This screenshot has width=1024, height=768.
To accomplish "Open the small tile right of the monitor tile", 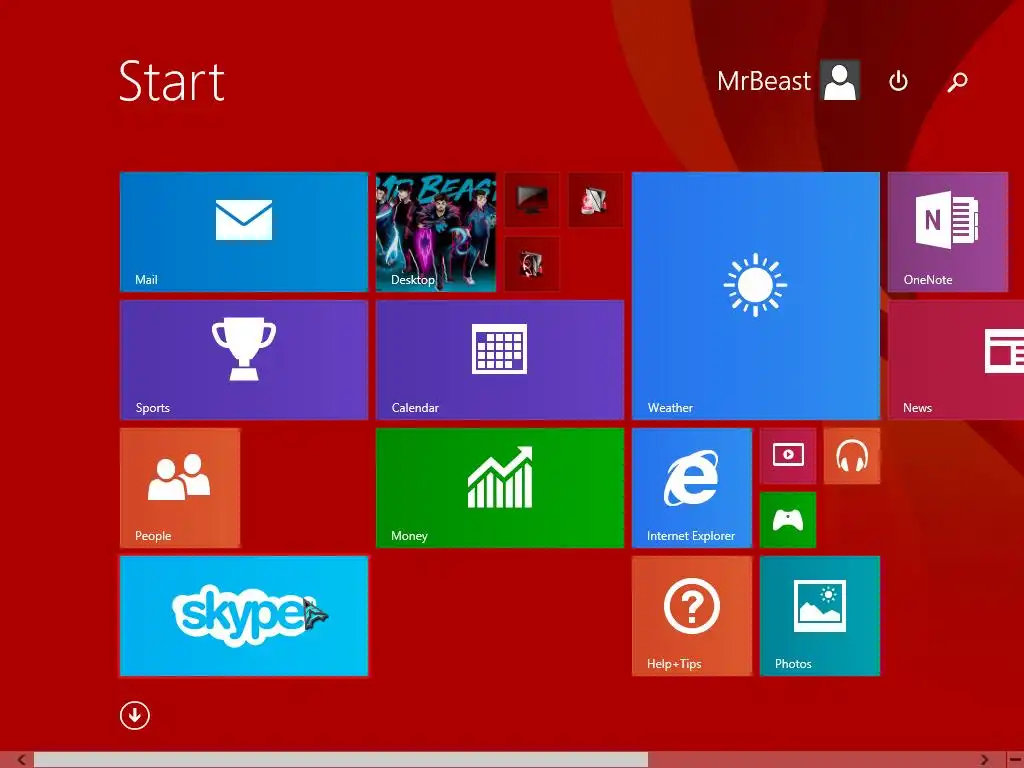I will coord(596,200).
